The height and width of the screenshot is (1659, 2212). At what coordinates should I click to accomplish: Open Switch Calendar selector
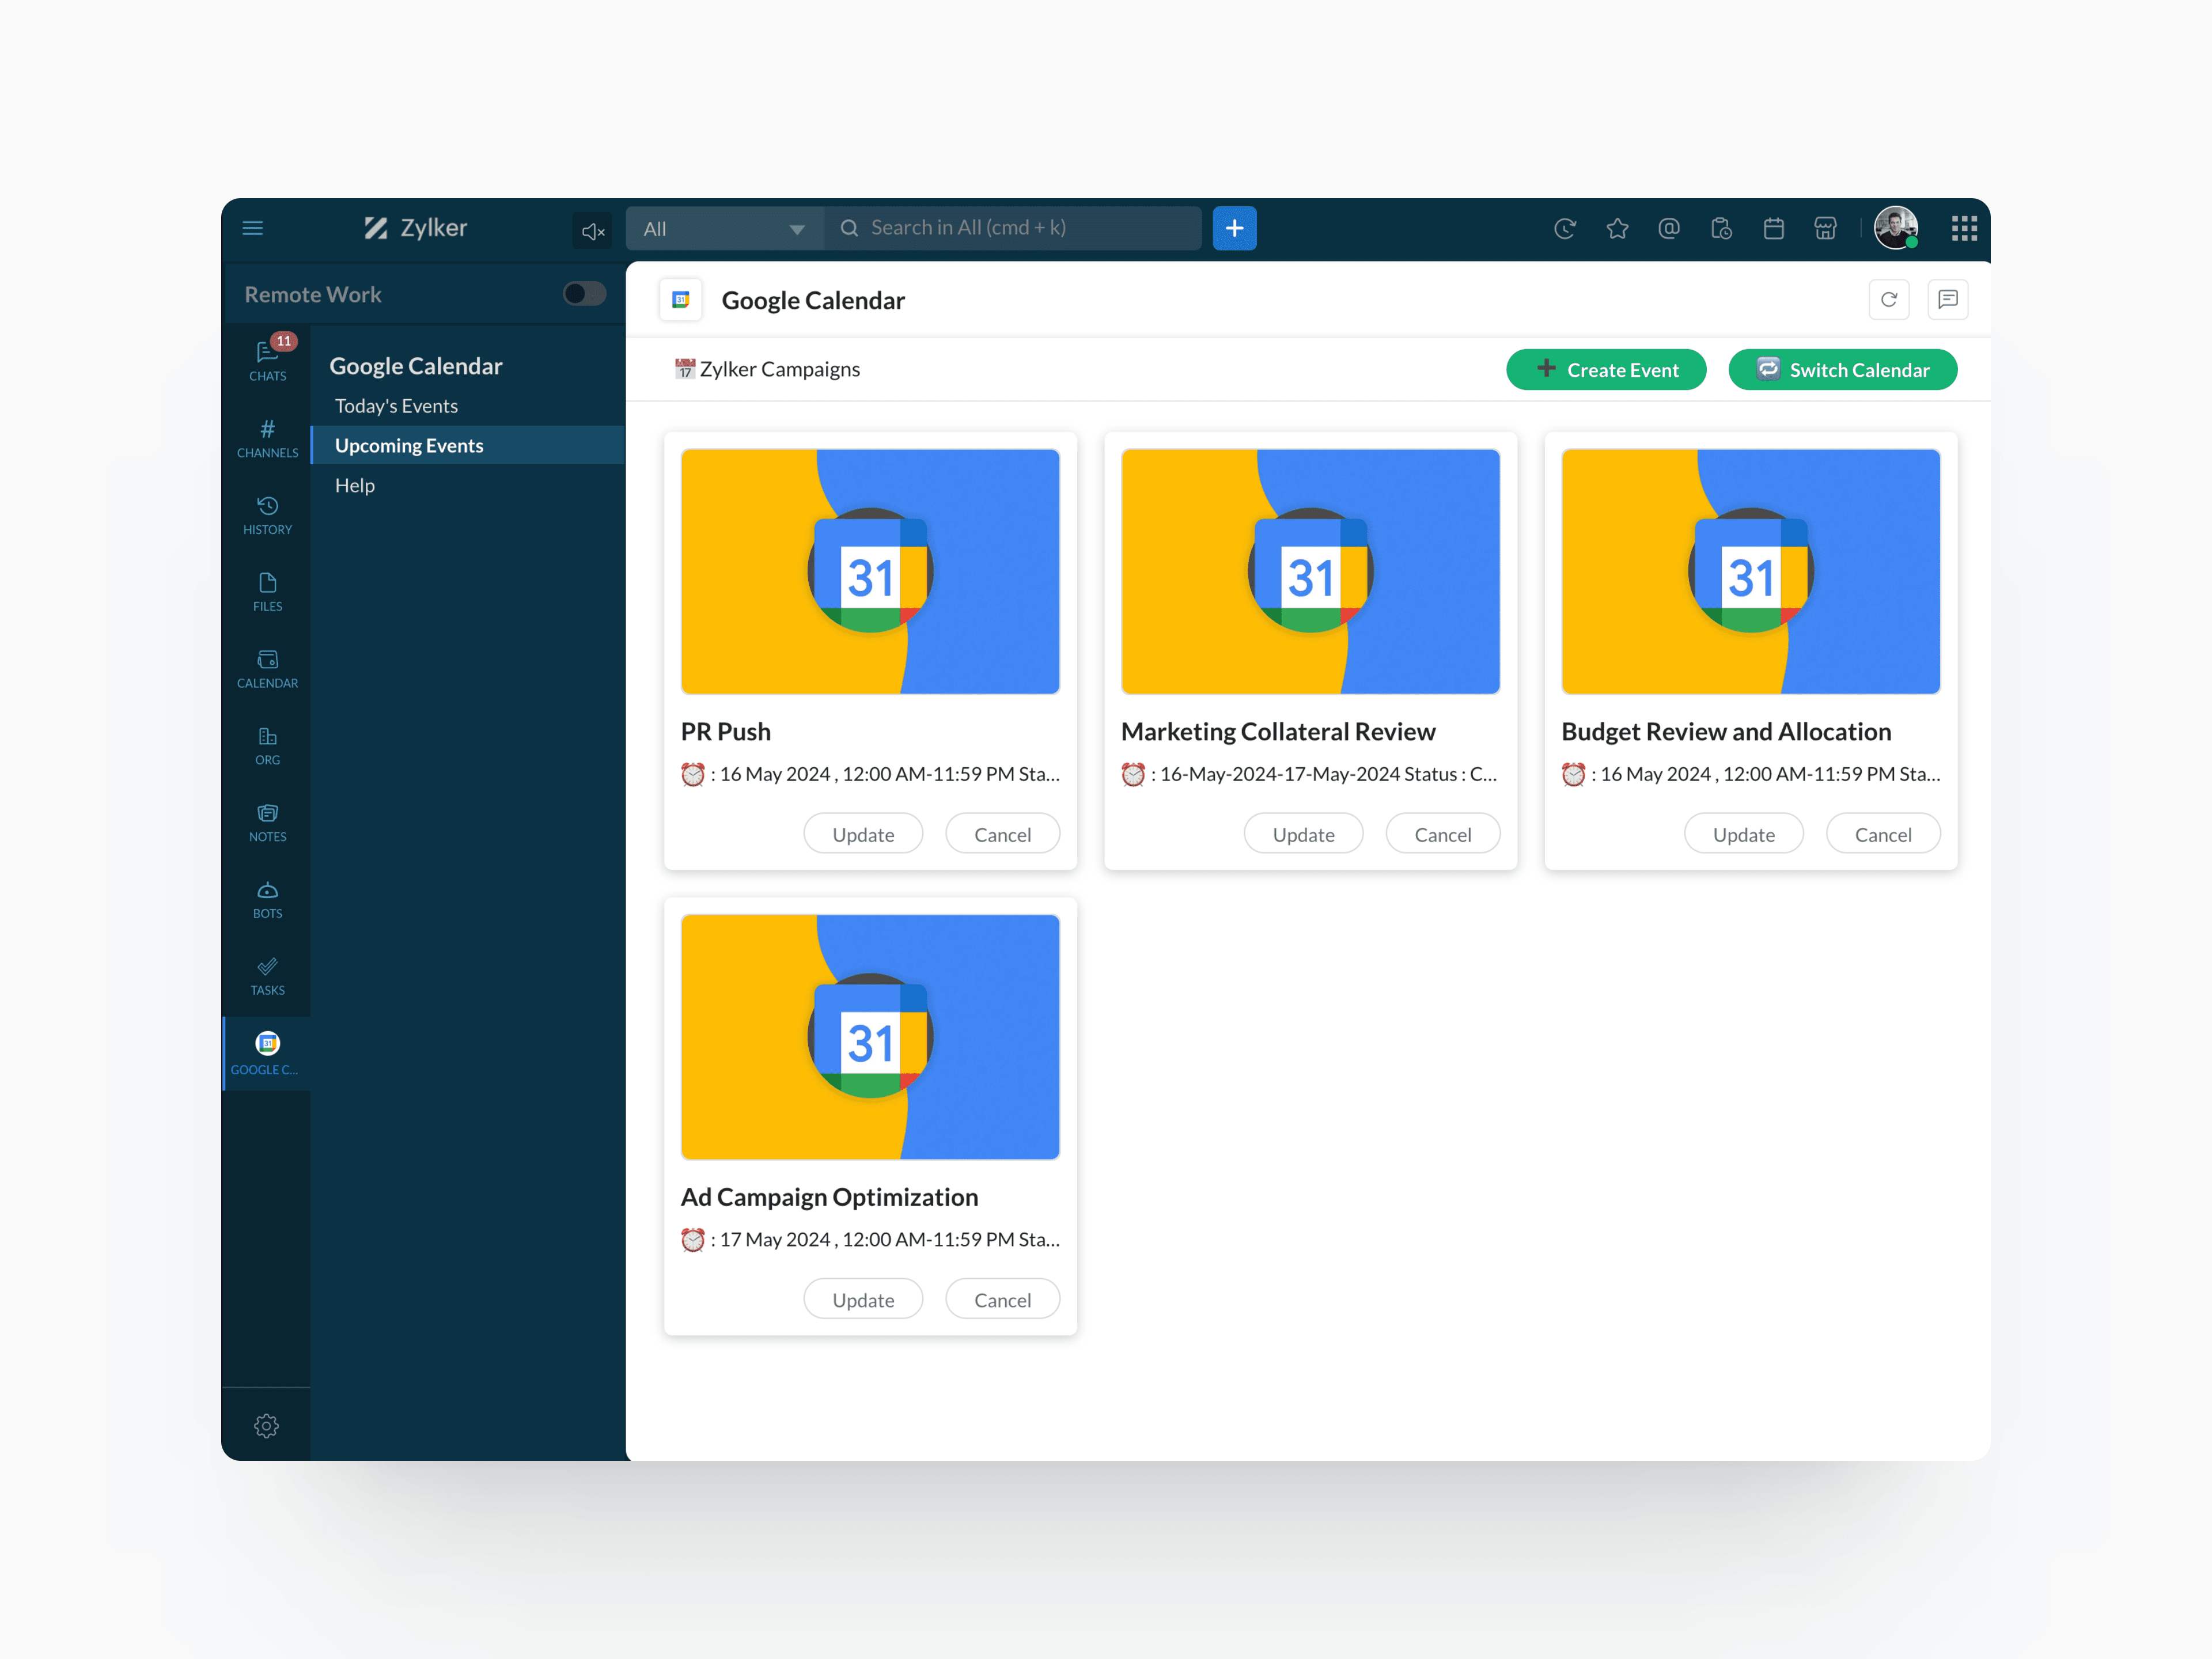coord(1842,370)
